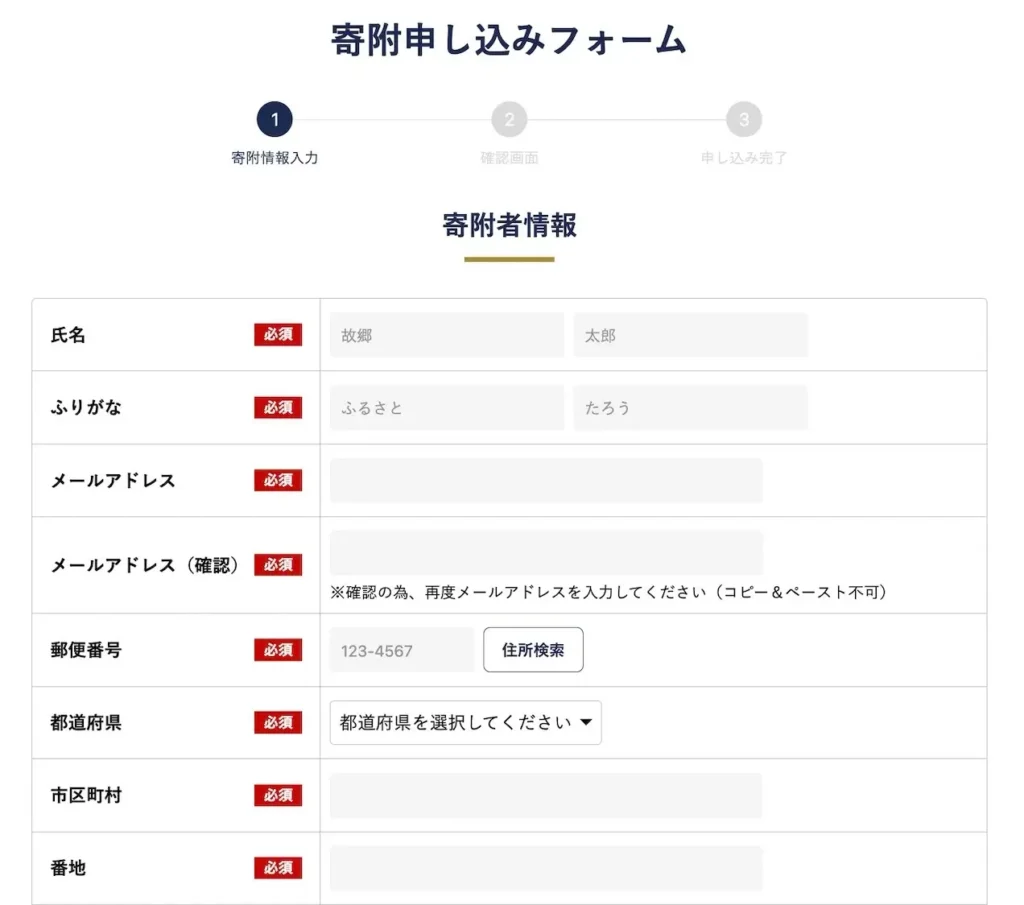Click the 寄附者情報 section heading
1024x905 pixels.
pos(509,226)
